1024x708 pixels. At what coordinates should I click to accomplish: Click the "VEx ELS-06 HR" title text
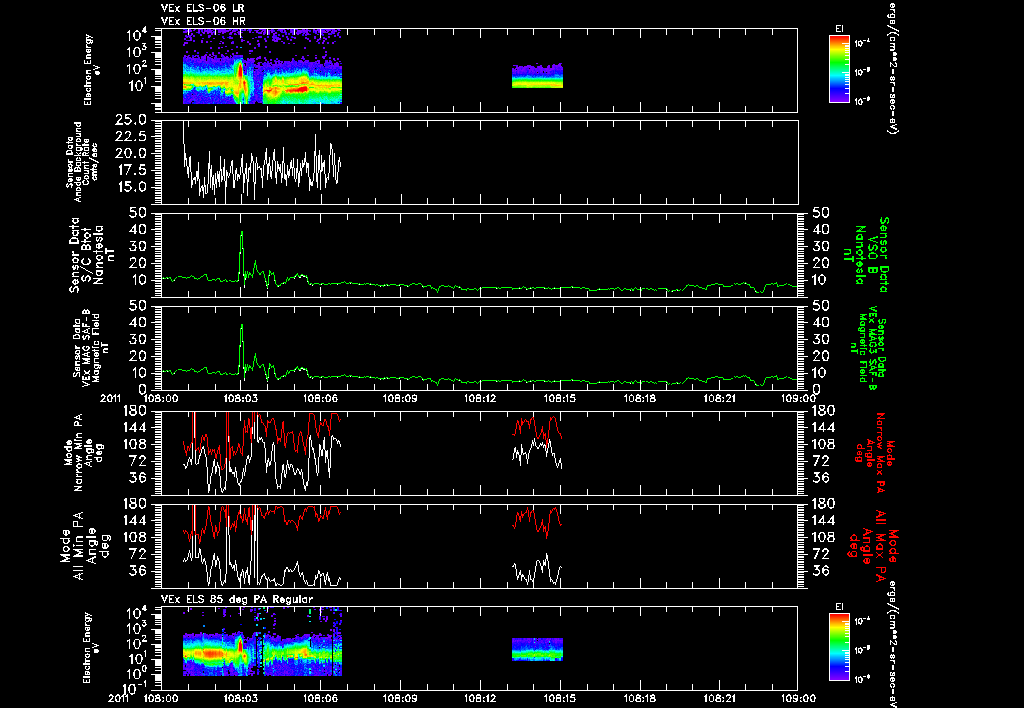click(203, 22)
